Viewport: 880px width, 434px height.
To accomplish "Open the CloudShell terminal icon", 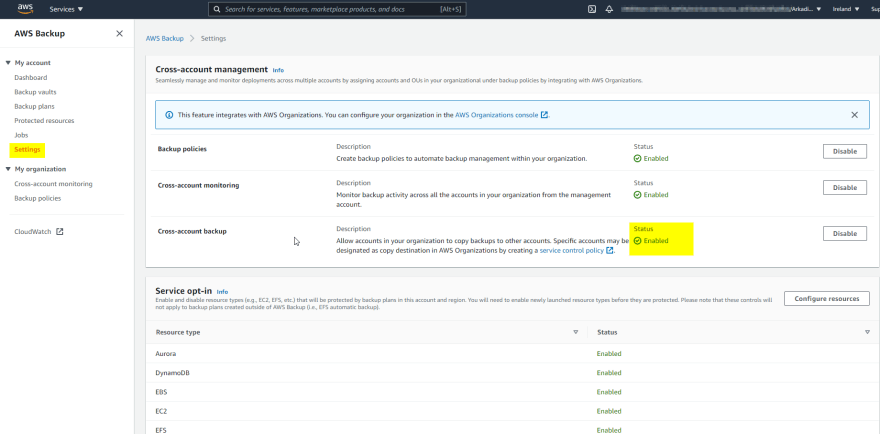I will (x=592, y=9).
